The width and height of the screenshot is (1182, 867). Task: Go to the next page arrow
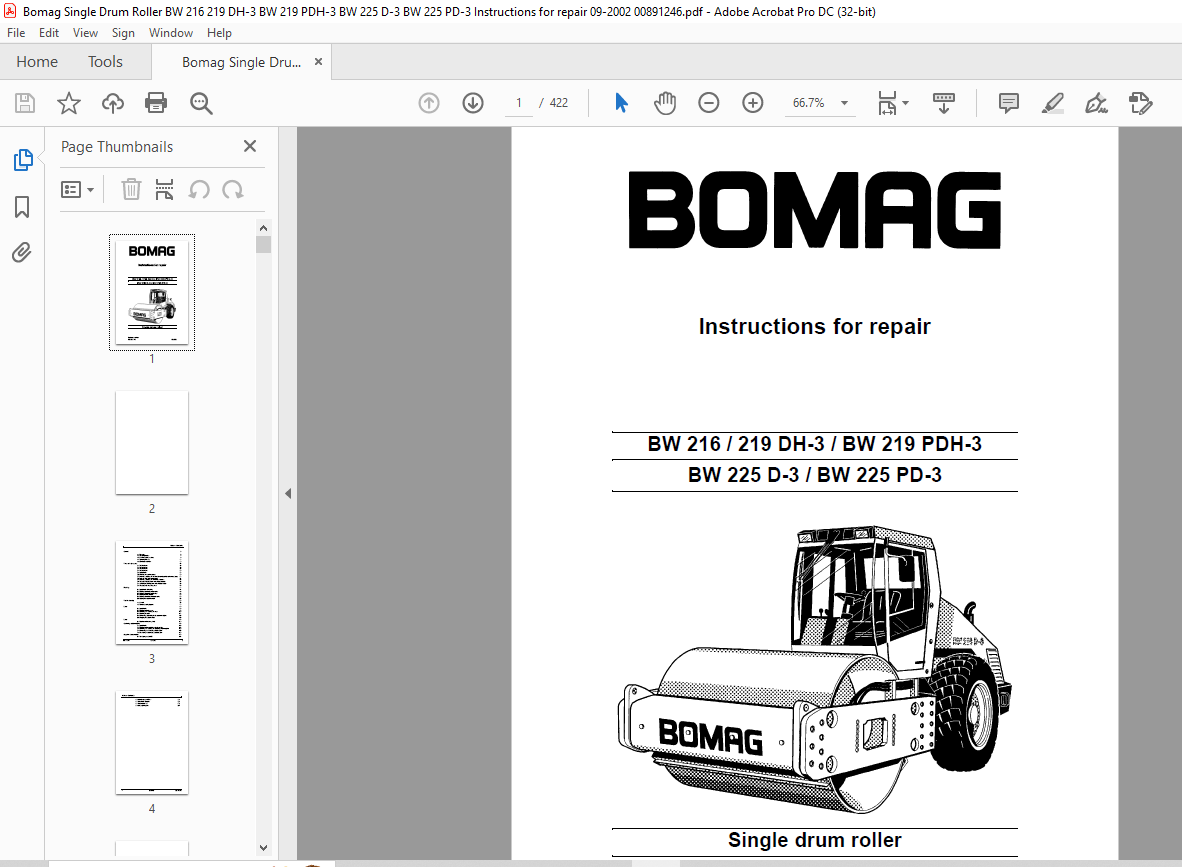(473, 103)
